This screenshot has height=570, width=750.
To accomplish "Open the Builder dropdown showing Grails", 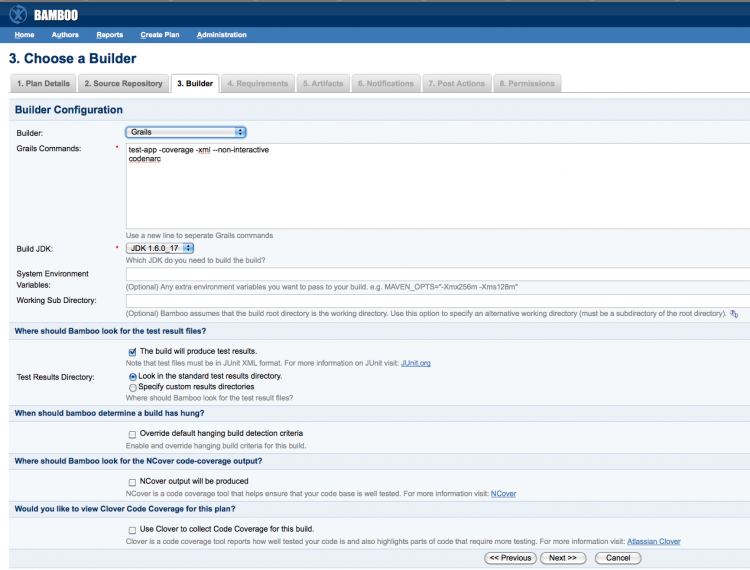I will (186, 132).
